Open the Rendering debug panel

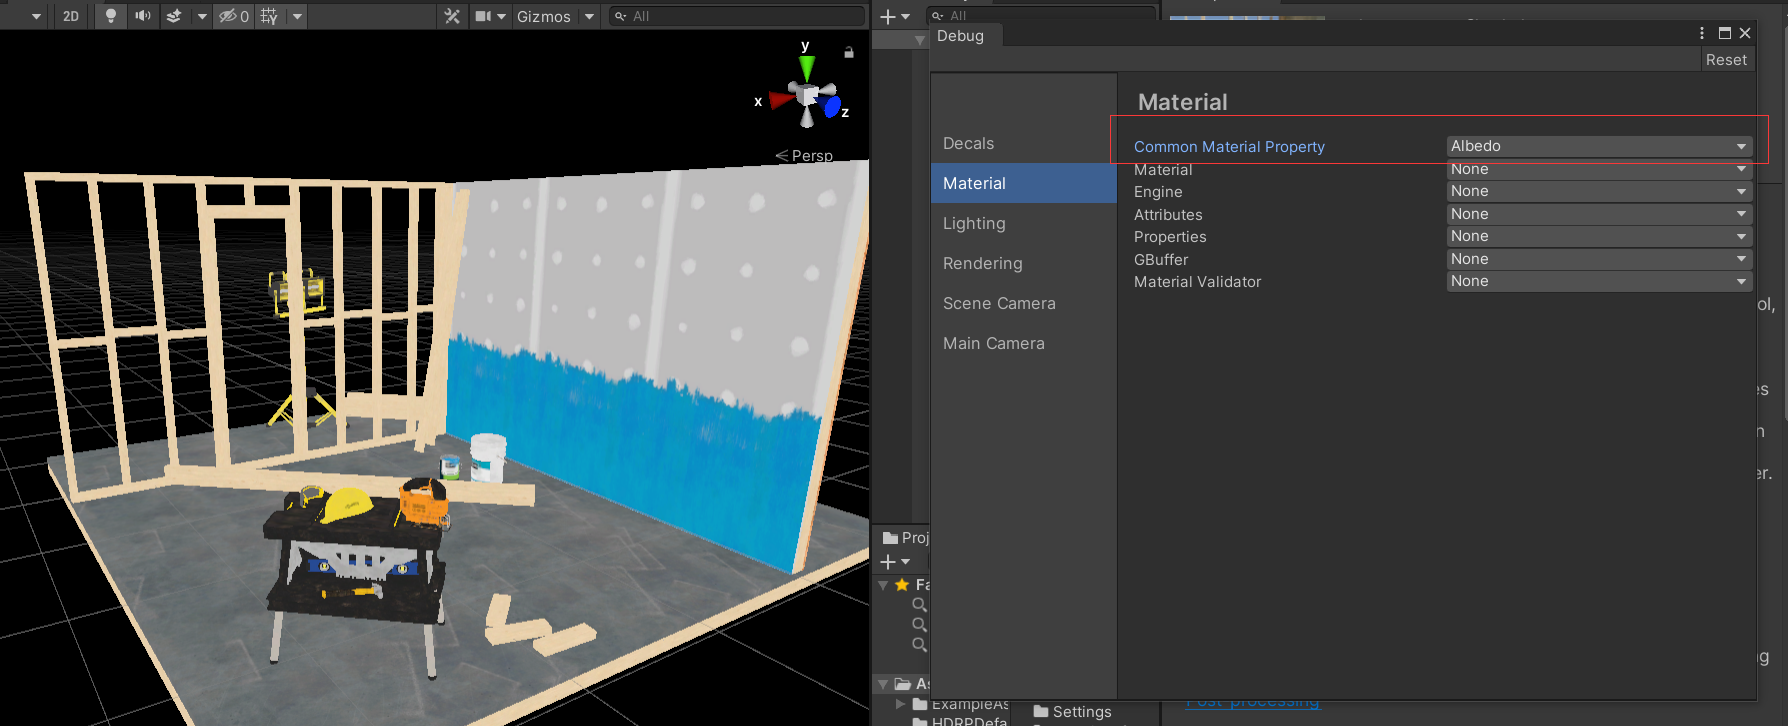pyautogui.click(x=1024, y=264)
